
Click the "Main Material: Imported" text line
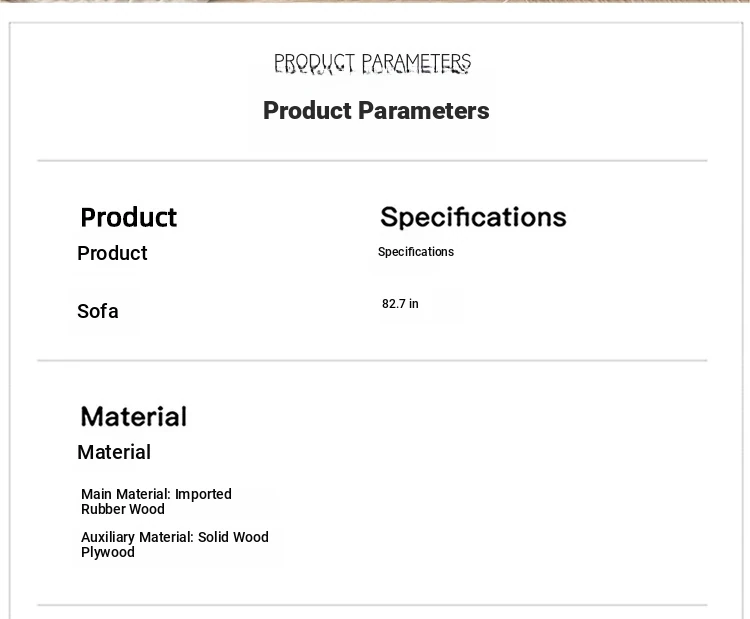click(x=156, y=494)
